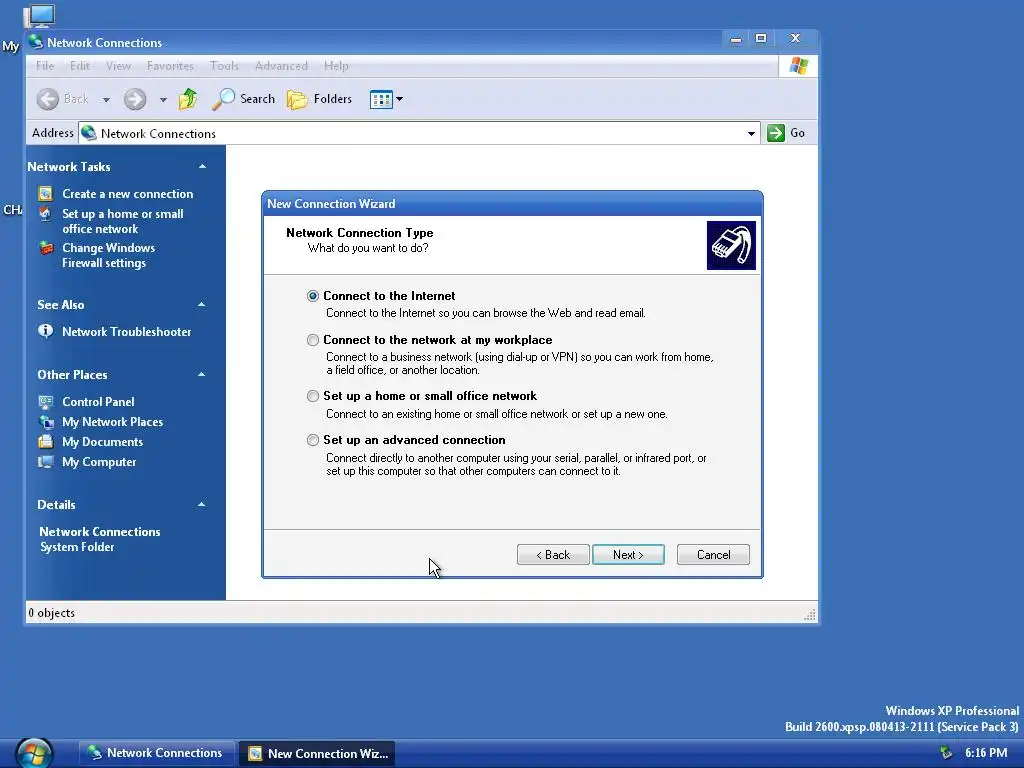Open the Edit menu
The width and height of the screenshot is (1024, 768).
click(x=80, y=66)
